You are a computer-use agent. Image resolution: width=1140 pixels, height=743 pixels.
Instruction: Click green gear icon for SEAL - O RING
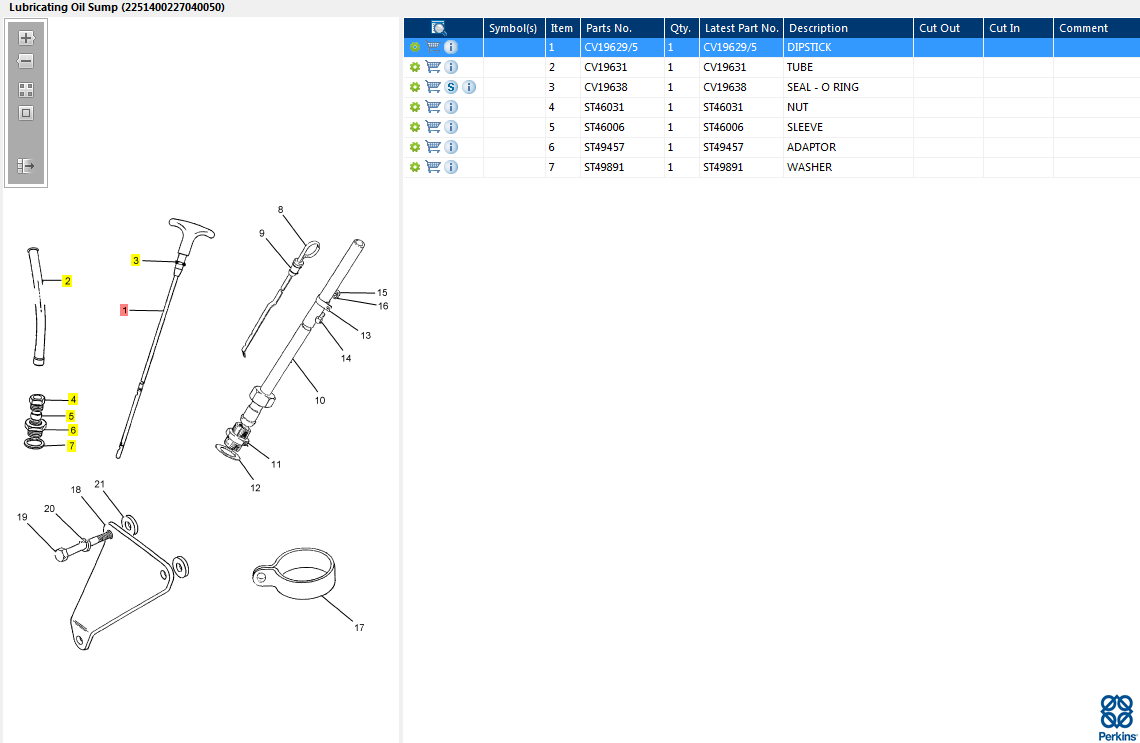point(415,87)
